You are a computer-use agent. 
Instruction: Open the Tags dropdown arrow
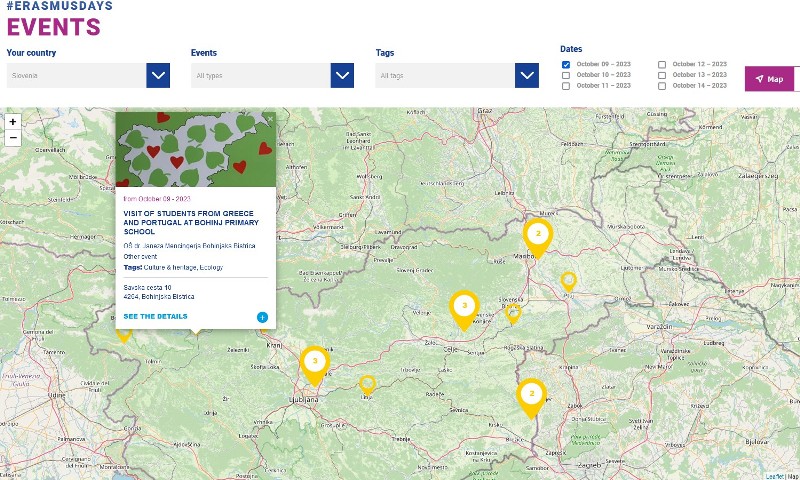527,75
